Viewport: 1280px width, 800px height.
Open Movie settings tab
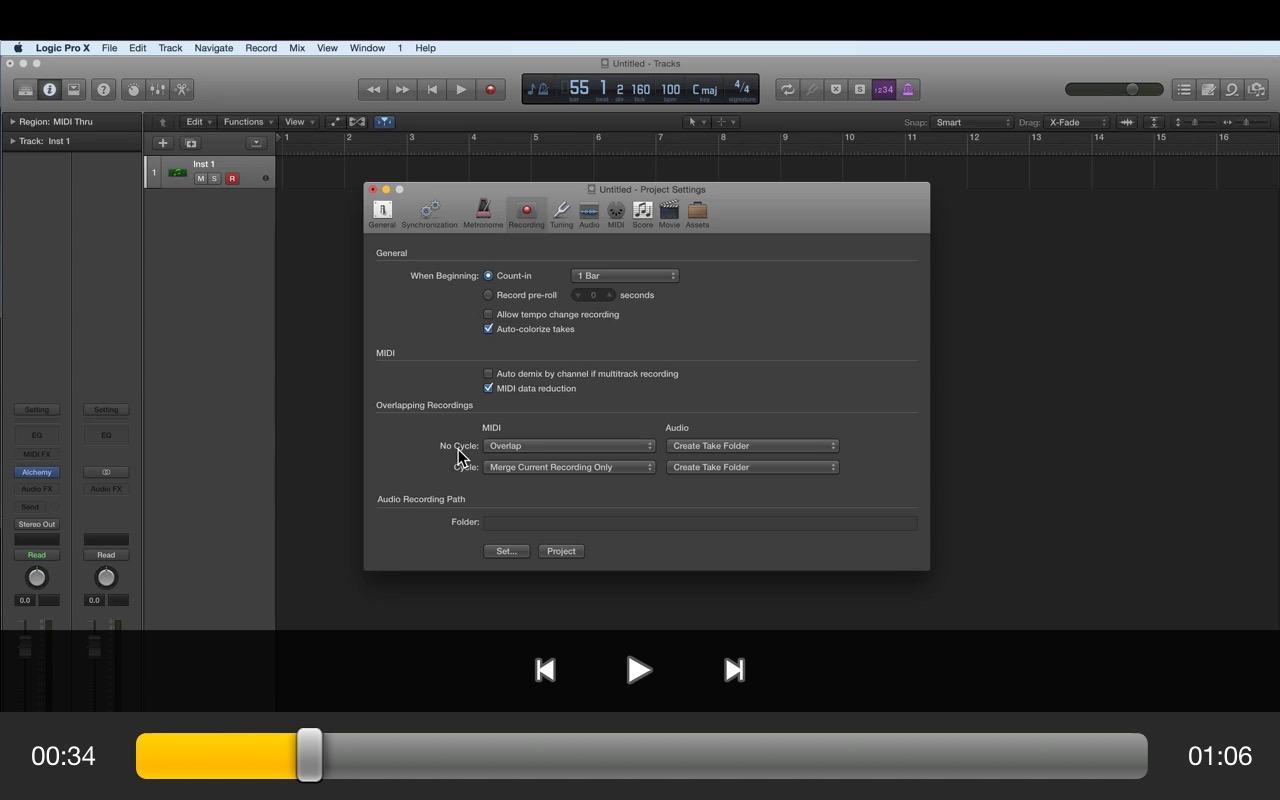coord(669,214)
